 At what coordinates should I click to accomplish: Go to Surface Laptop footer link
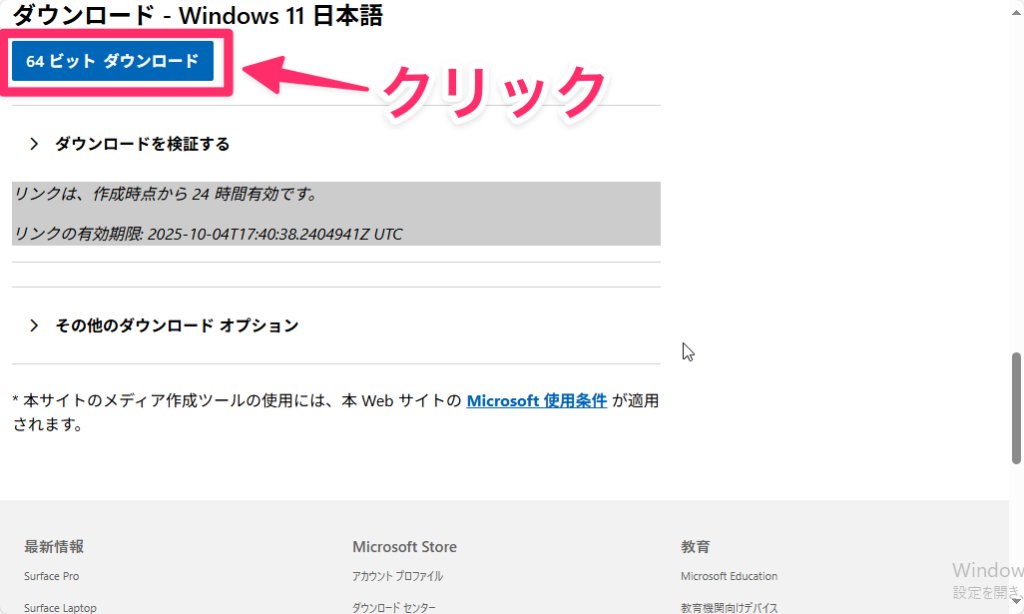point(60,607)
